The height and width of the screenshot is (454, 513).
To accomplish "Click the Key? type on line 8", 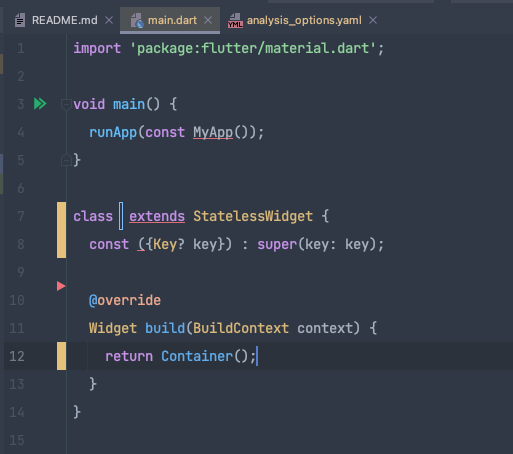I will (x=169, y=244).
